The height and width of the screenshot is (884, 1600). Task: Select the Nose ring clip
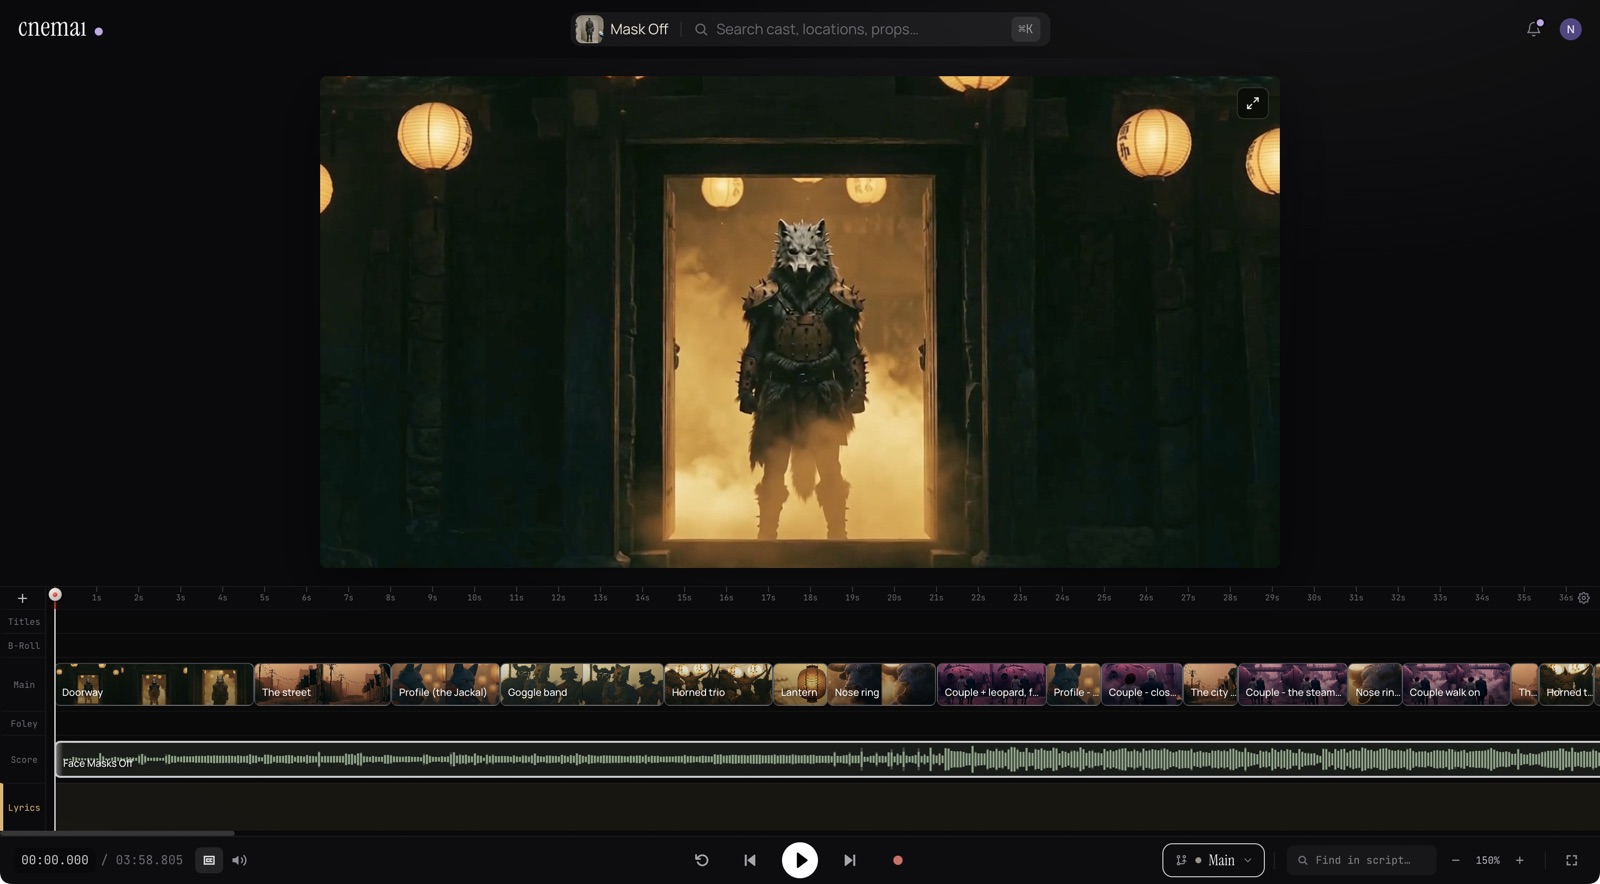click(x=882, y=685)
